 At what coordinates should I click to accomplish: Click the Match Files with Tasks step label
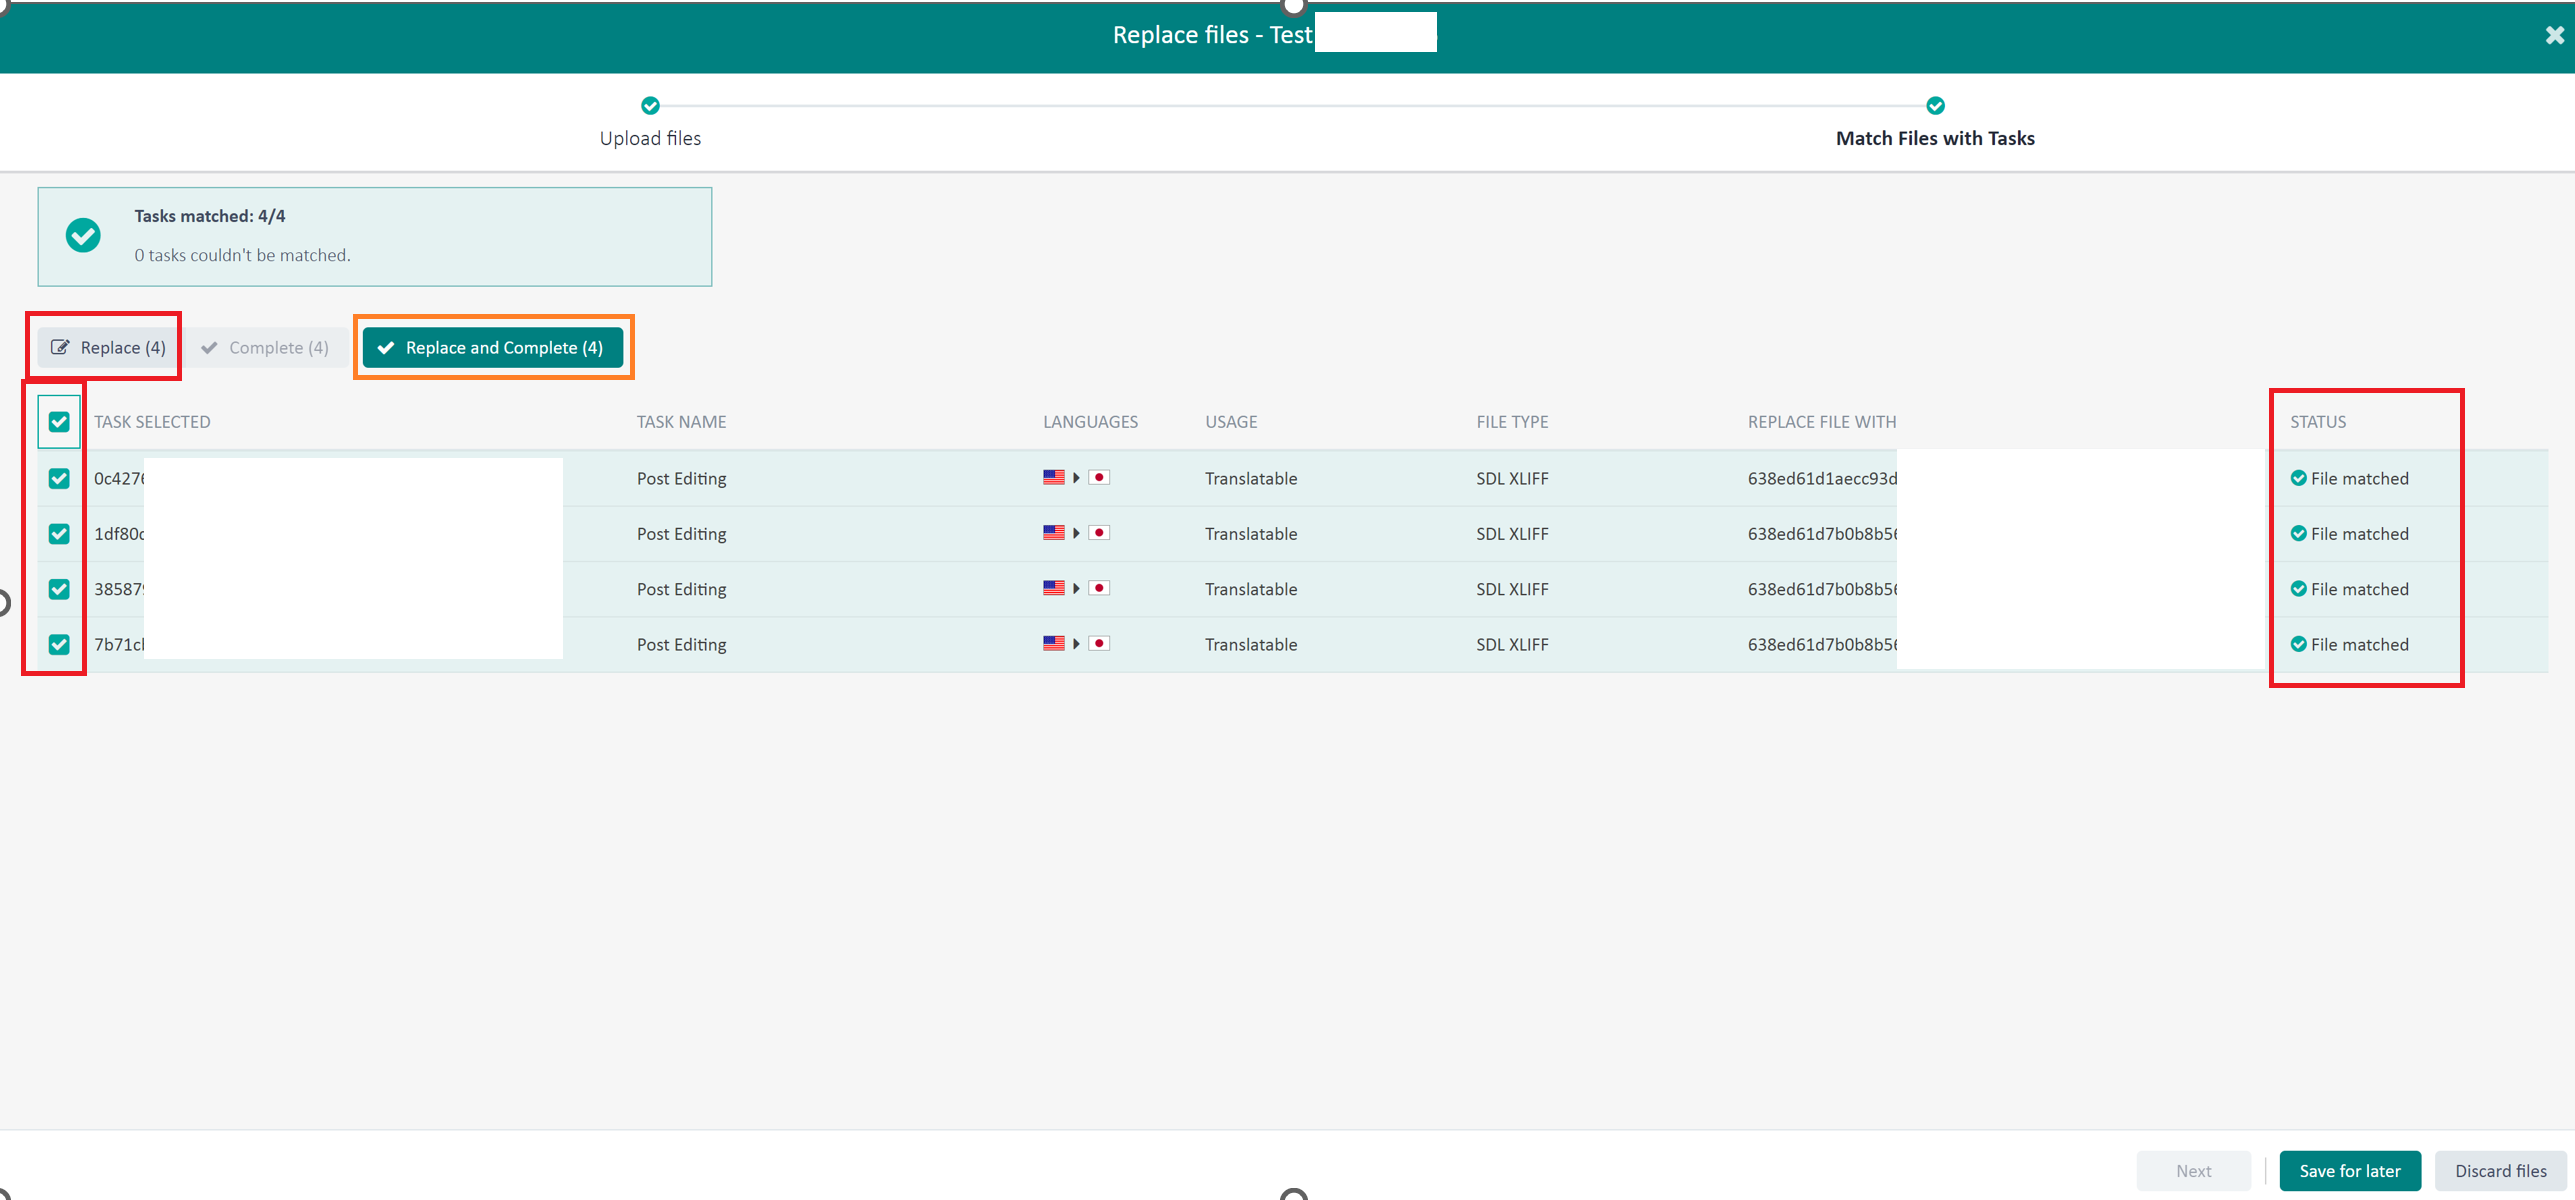[x=1935, y=138]
